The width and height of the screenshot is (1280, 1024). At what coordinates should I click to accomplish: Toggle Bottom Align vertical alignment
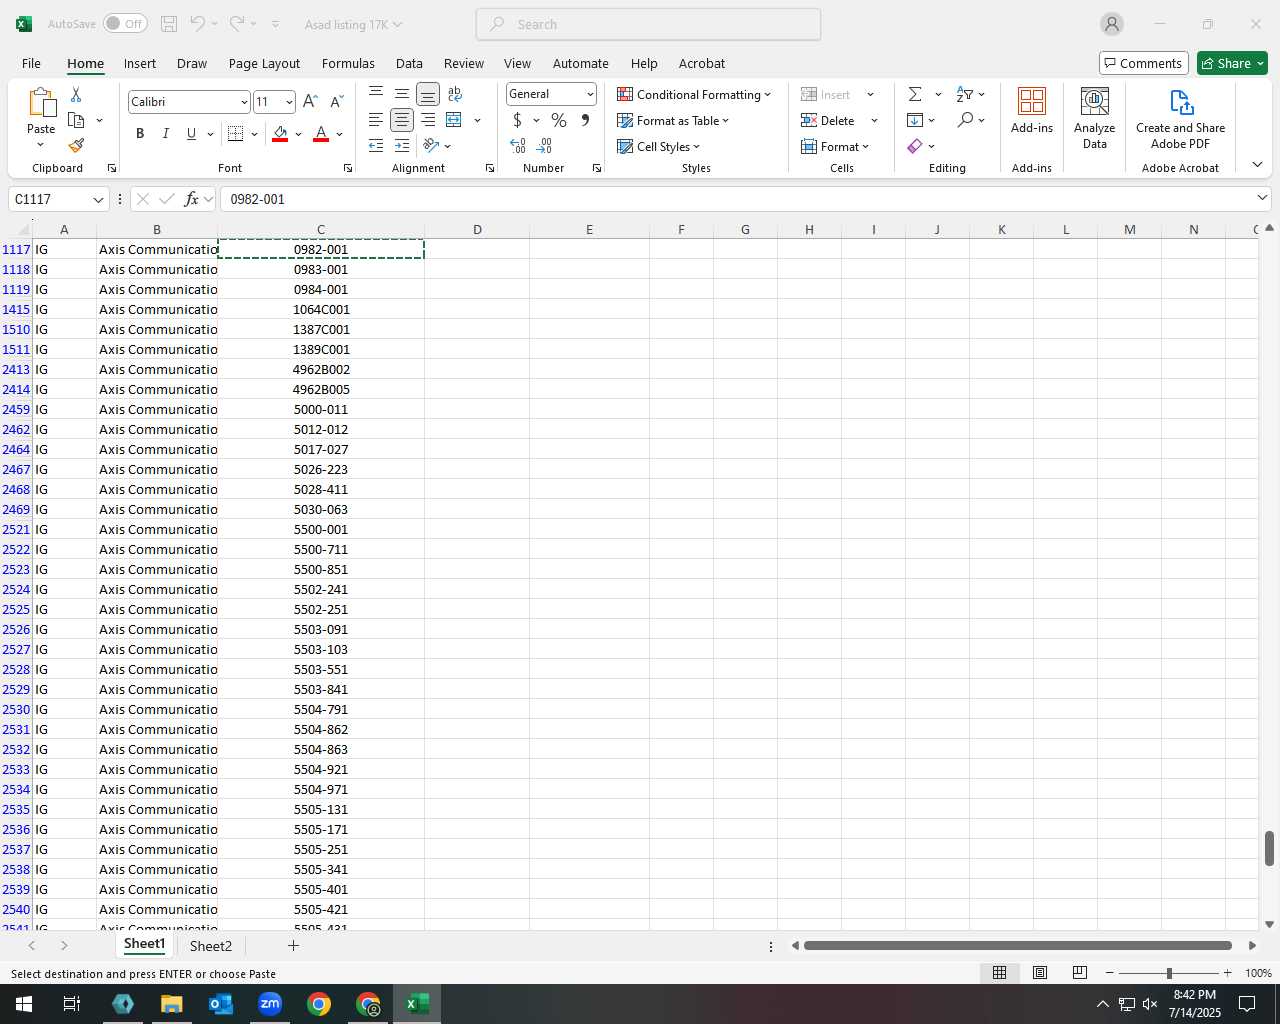(x=428, y=94)
